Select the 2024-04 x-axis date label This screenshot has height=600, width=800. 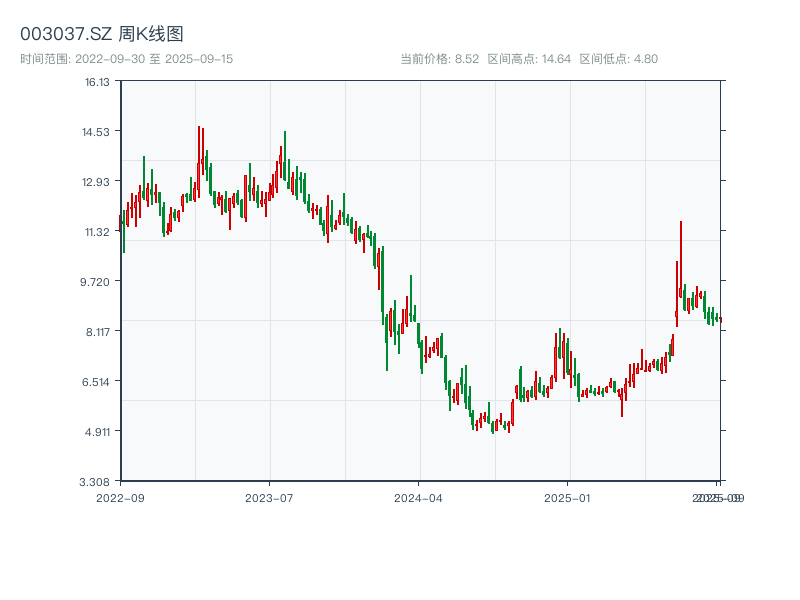click(x=419, y=497)
